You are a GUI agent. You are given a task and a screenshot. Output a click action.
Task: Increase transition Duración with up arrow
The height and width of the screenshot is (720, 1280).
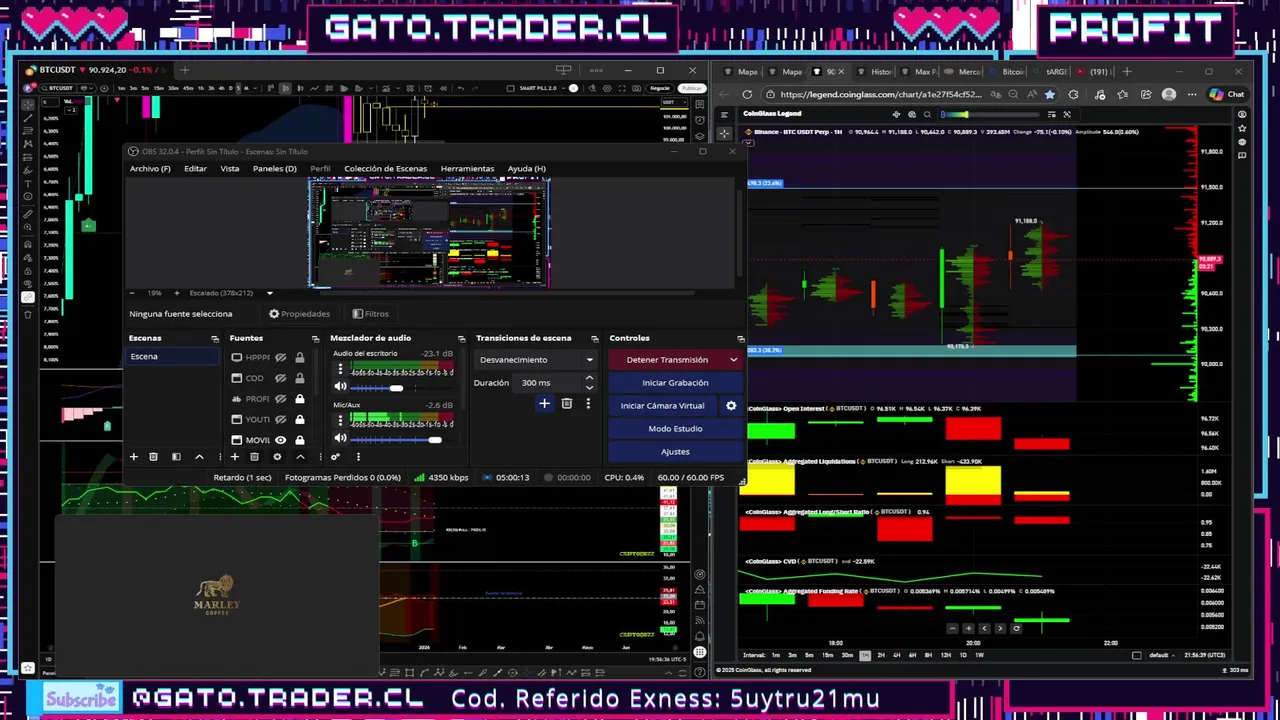pos(589,378)
